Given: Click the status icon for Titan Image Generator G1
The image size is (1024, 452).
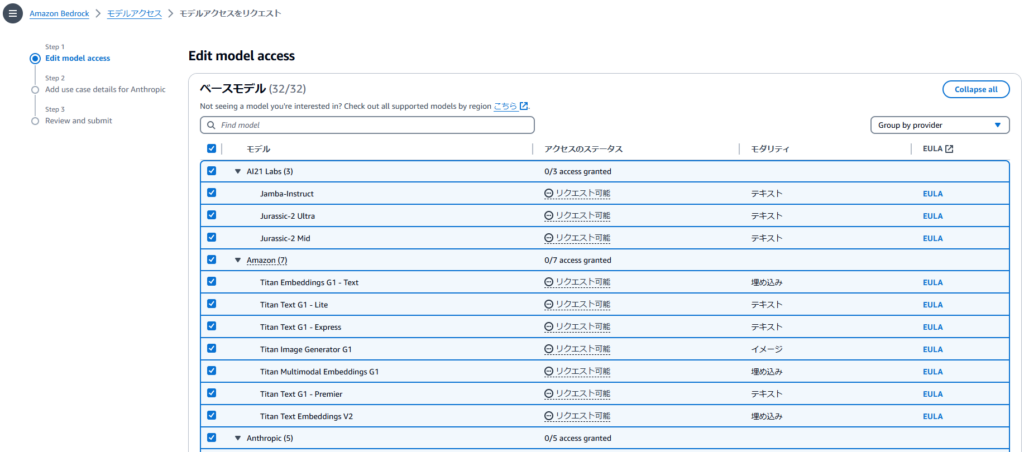Looking at the screenshot, I should coord(549,349).
